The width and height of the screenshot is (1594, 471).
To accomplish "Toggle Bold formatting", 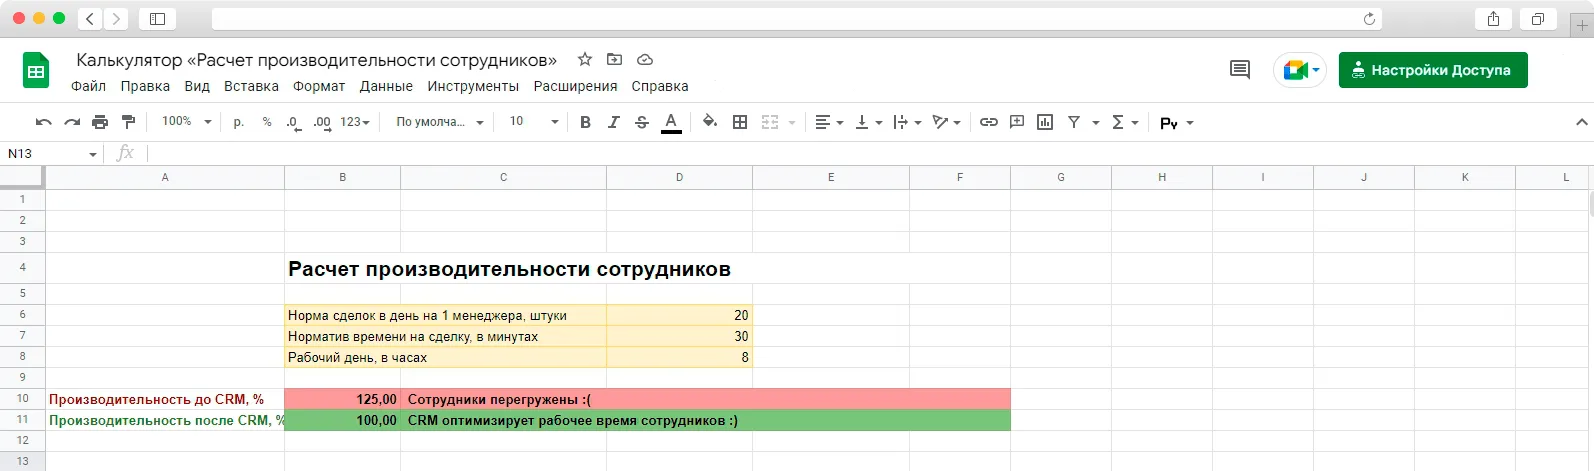I will (x=585, y=122).
